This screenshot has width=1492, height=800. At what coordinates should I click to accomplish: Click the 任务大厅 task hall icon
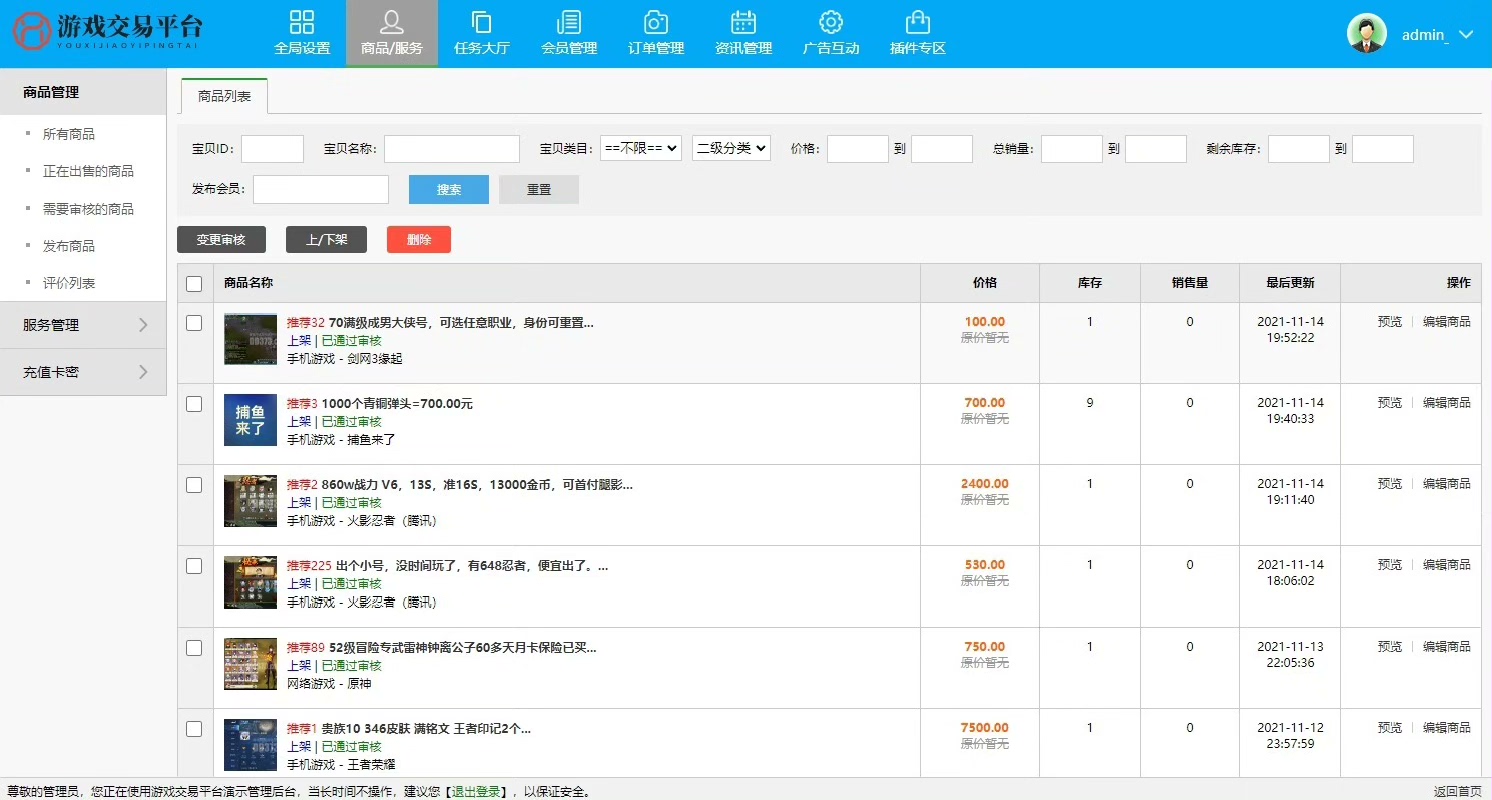tap(481, 23)
